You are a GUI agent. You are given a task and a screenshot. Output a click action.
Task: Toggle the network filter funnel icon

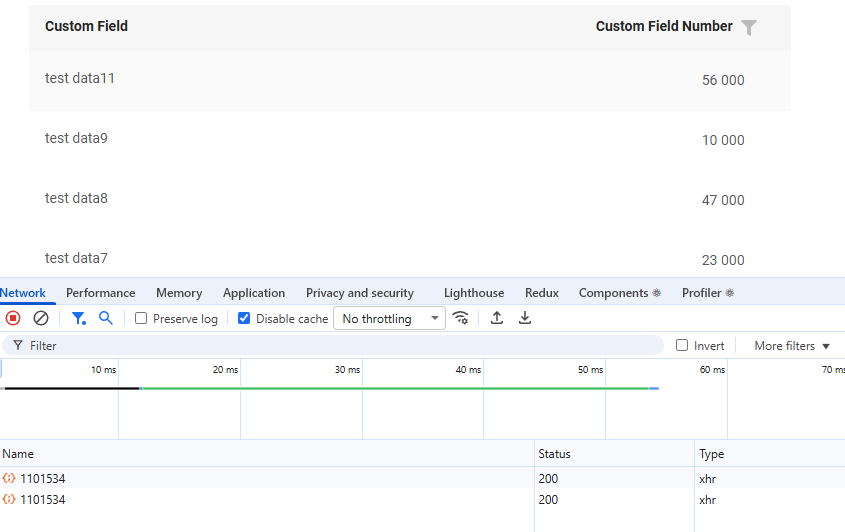coord(78,318)
